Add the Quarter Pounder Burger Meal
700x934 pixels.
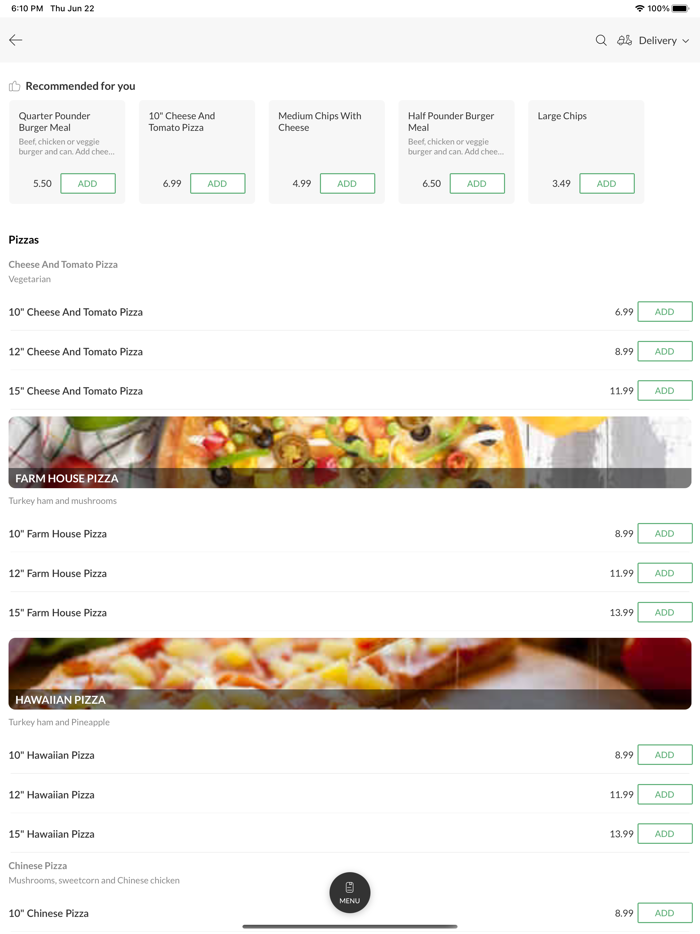[88, 183]
